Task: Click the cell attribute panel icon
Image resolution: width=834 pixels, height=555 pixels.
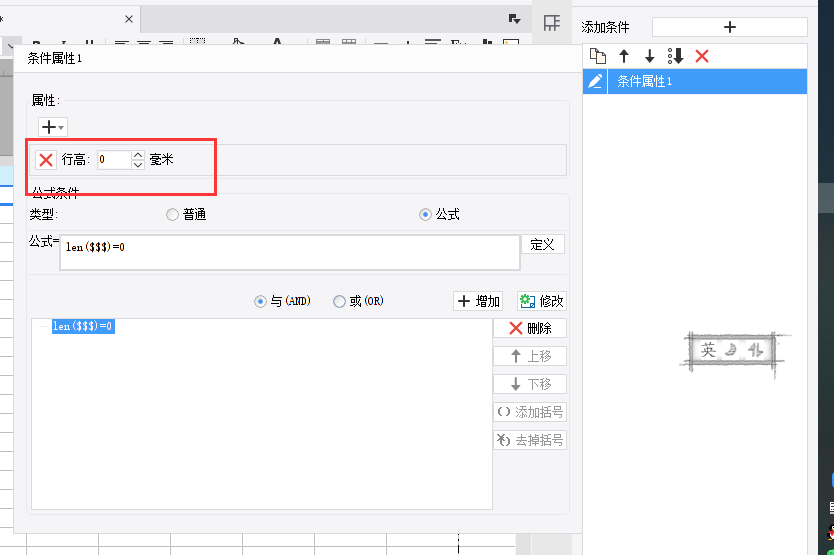Action: [x=552, y=23]
